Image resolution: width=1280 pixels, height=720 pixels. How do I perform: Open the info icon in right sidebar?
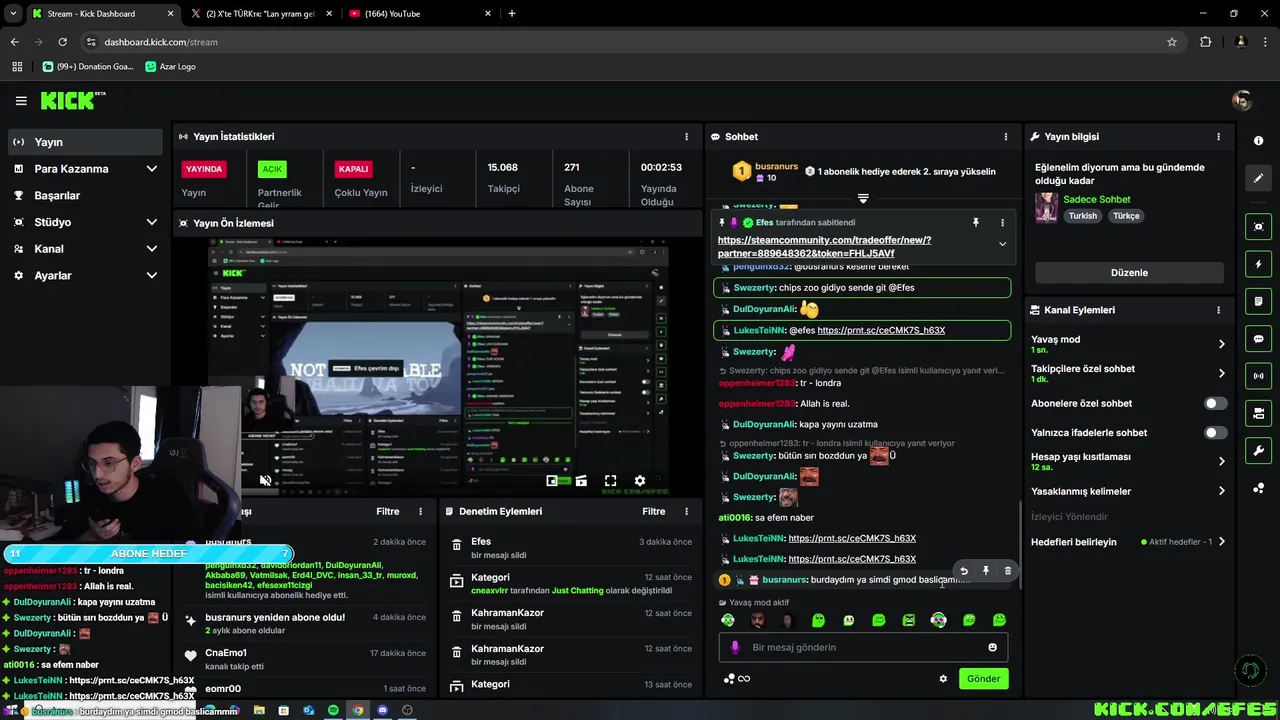pos(1258,141)
